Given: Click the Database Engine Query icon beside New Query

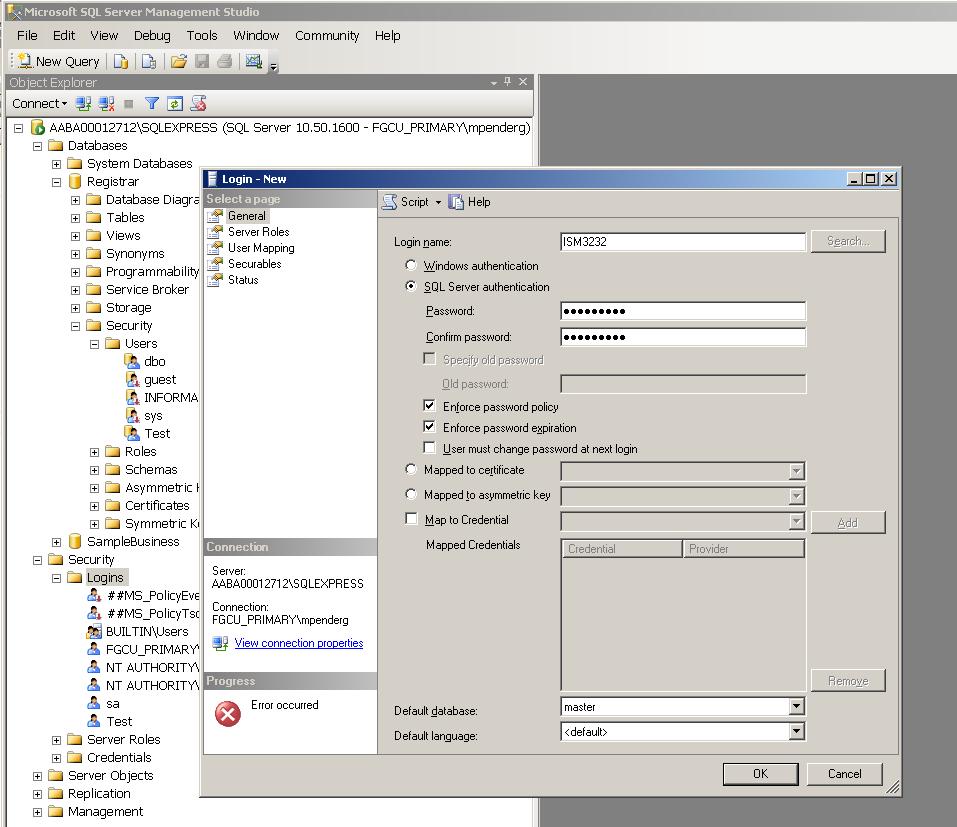Looking at the screenshot, I should point(121,61).
